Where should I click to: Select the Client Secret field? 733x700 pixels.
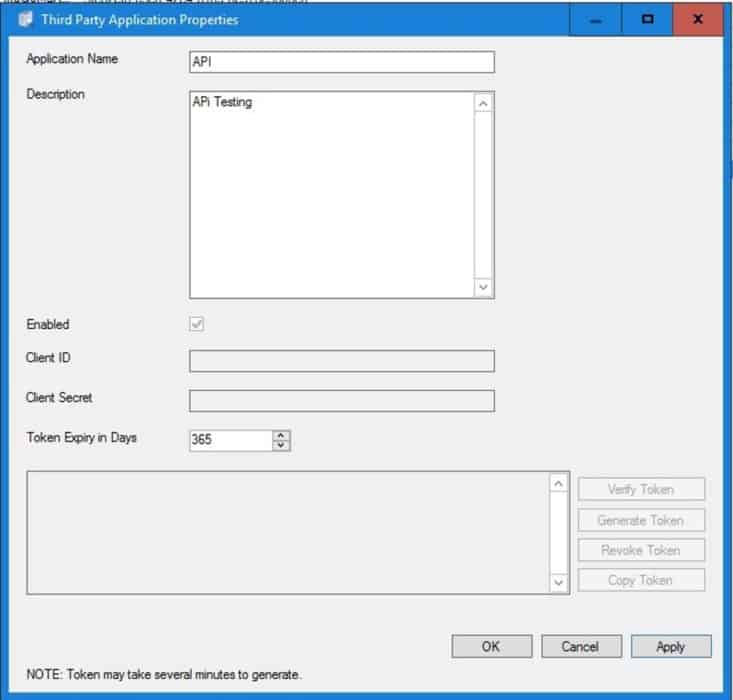point(341,400)
